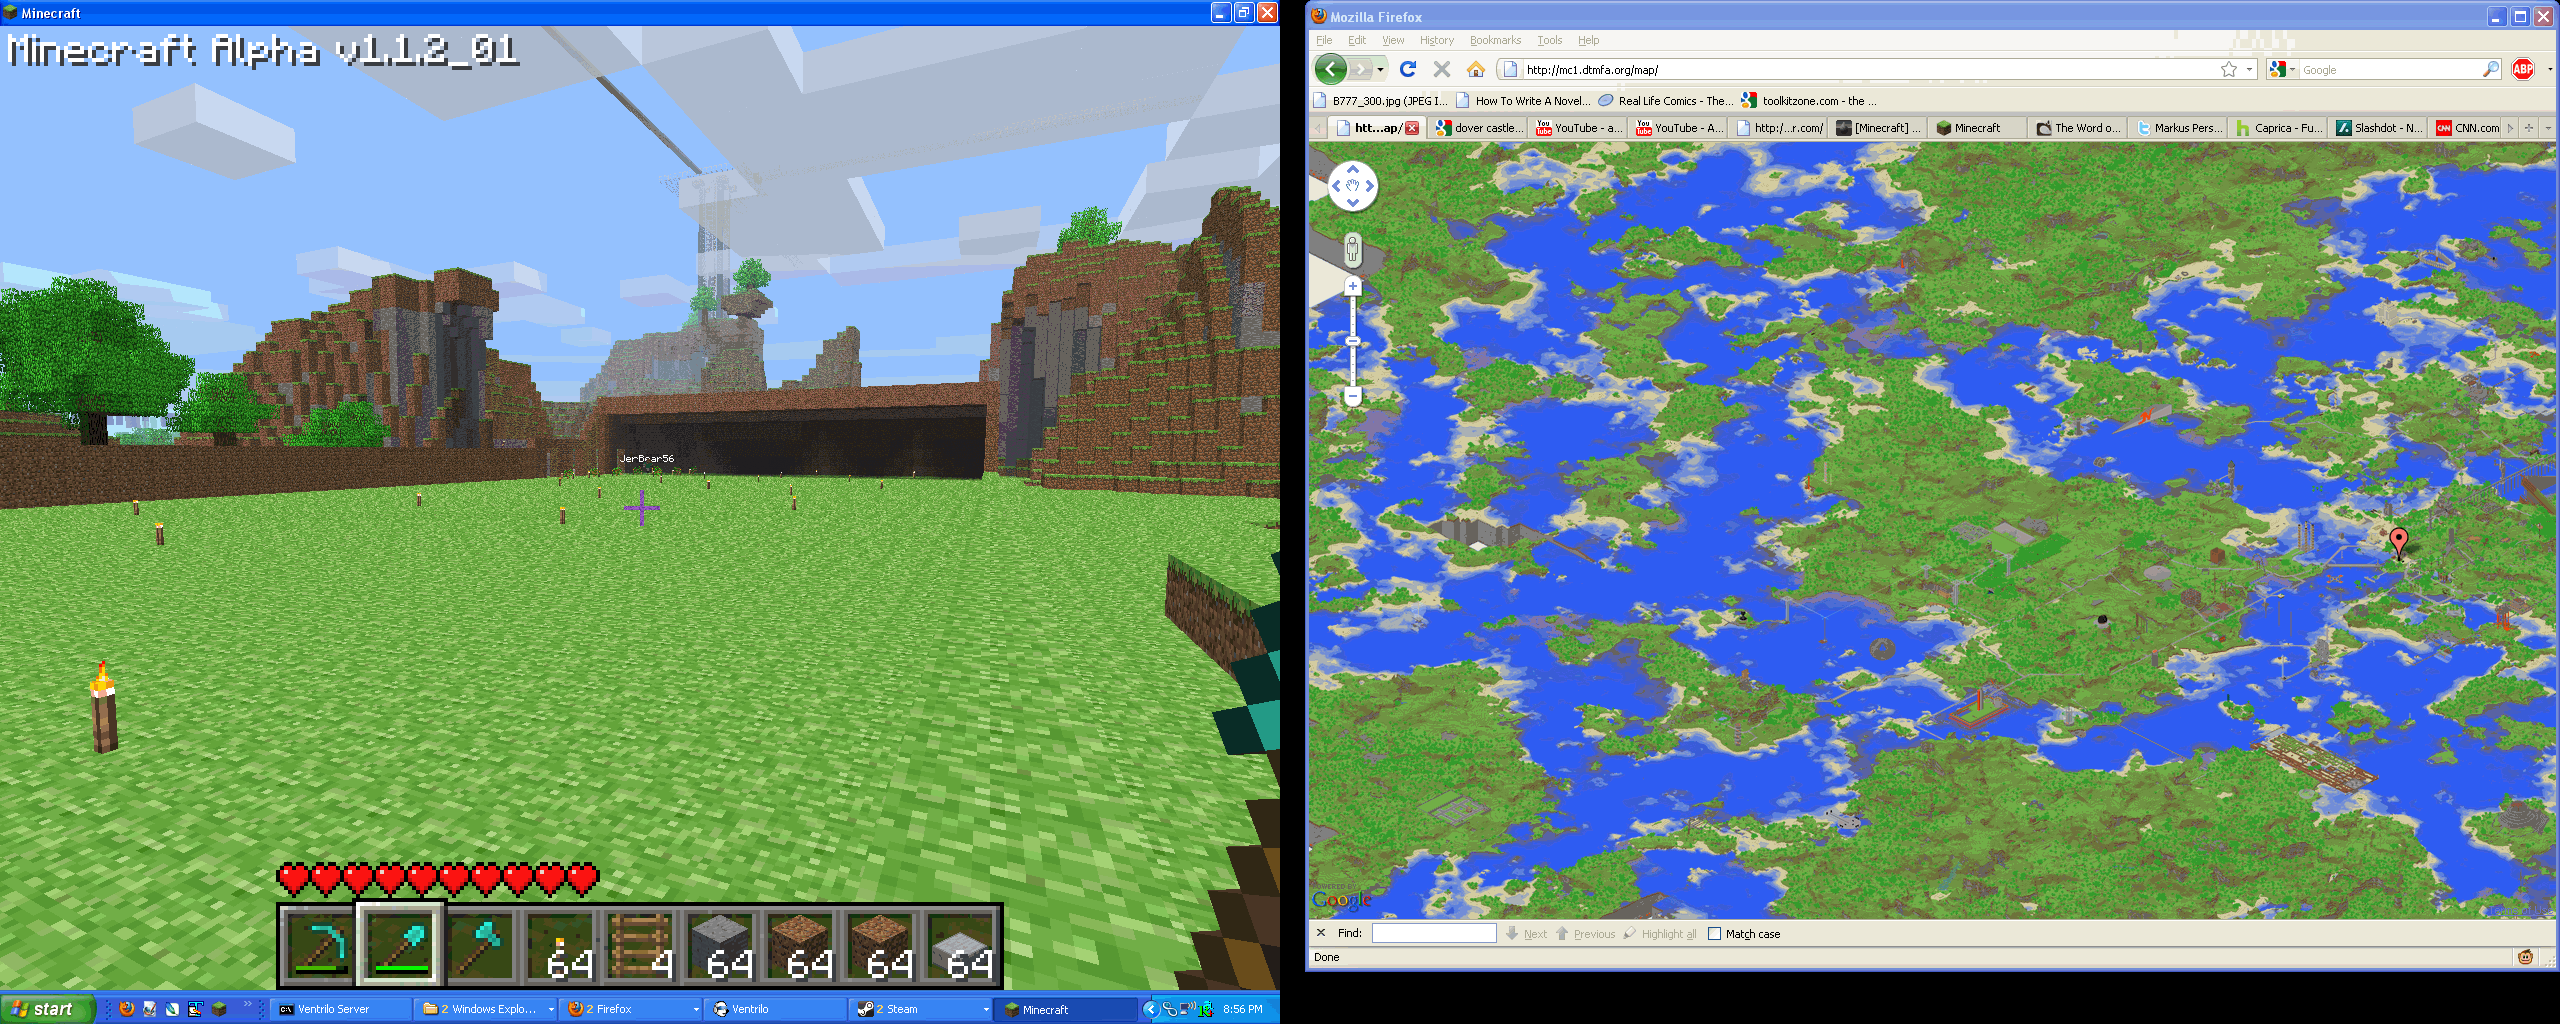Click the Adblock Plus ABP icon

pyautogui.click(x=2523, y=69)
